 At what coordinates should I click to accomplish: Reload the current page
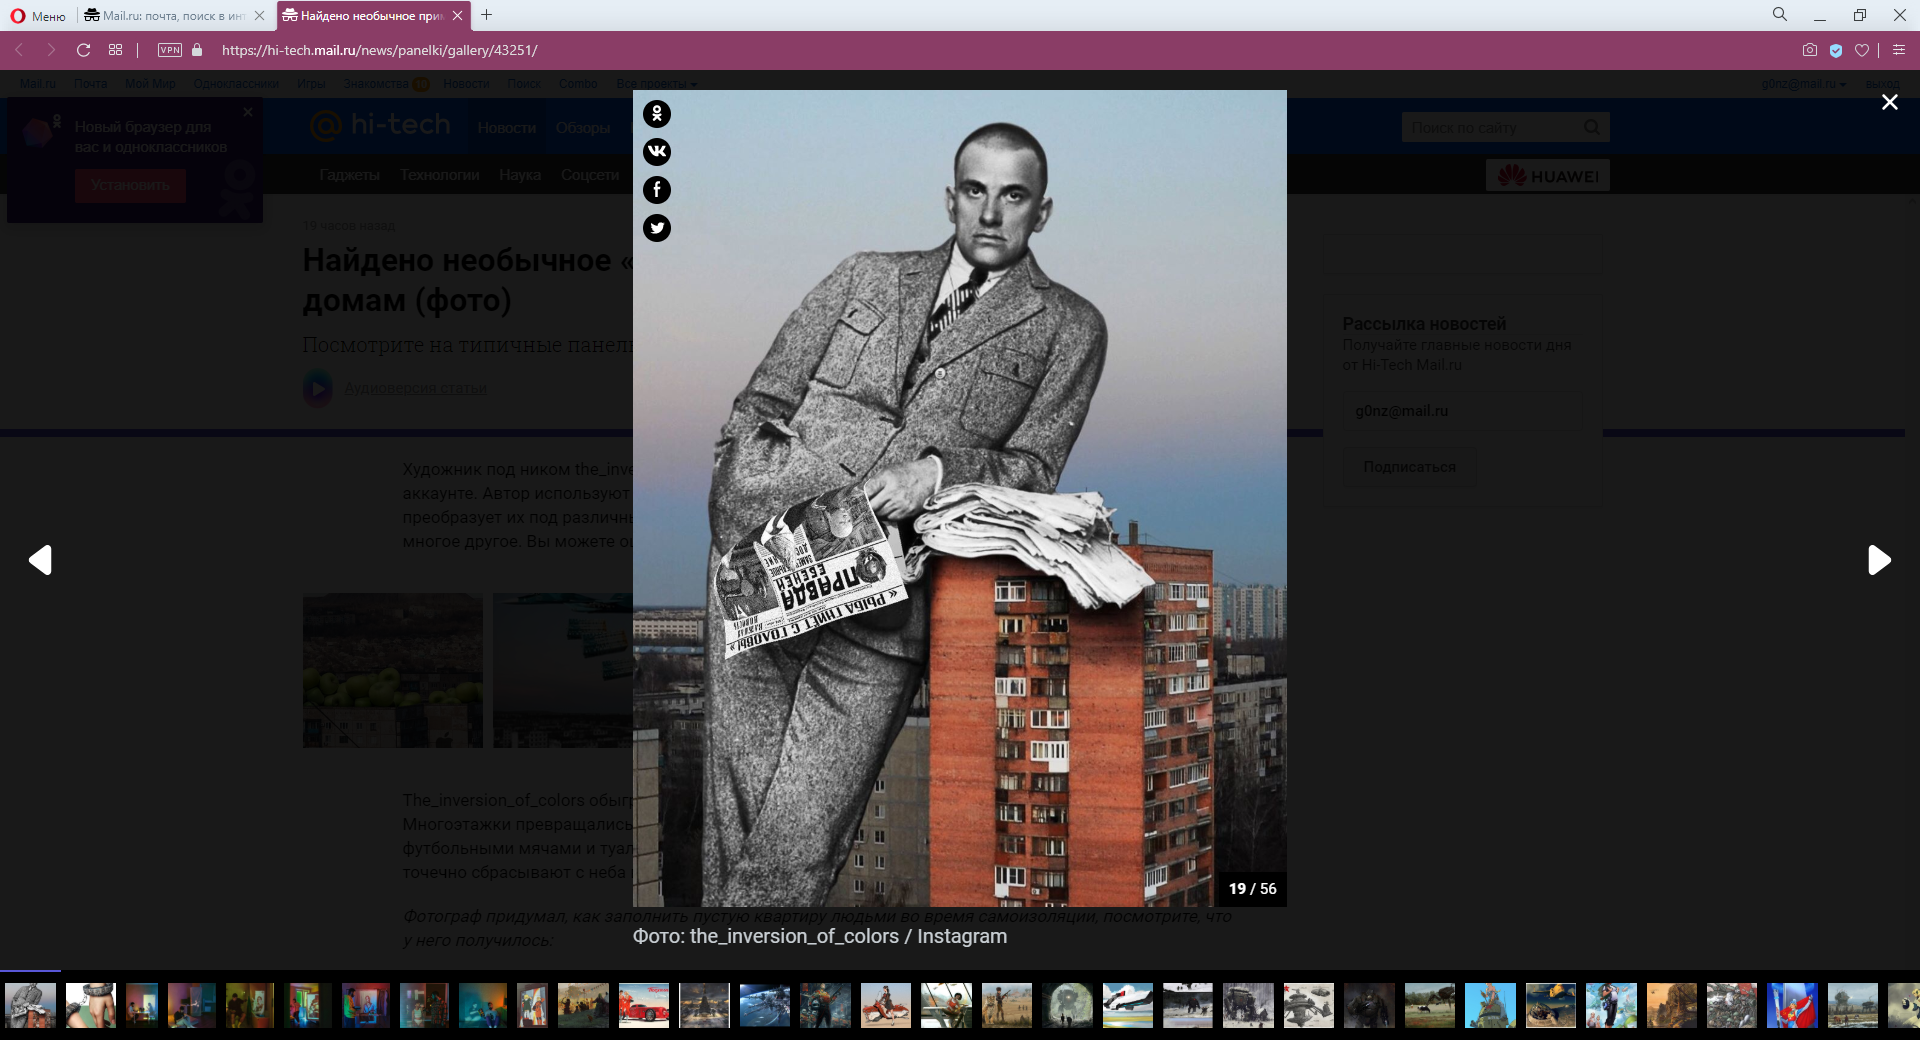point(84,50)
